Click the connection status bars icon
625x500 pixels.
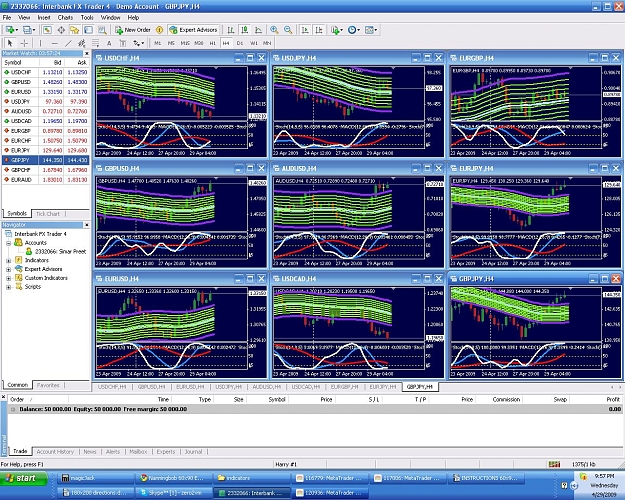pos(554,464)
